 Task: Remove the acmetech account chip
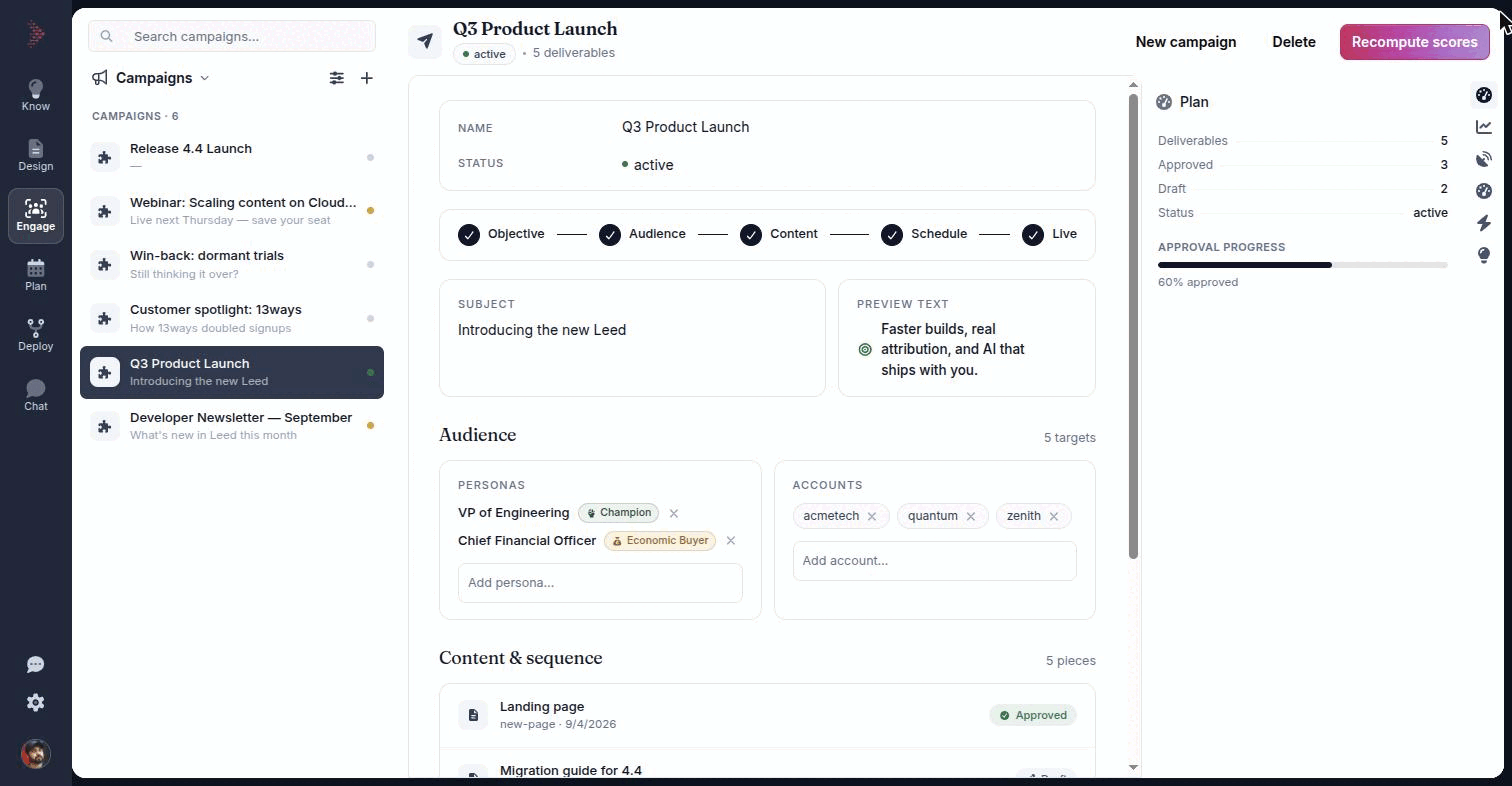pyautogui.click(x=872, y=517)
